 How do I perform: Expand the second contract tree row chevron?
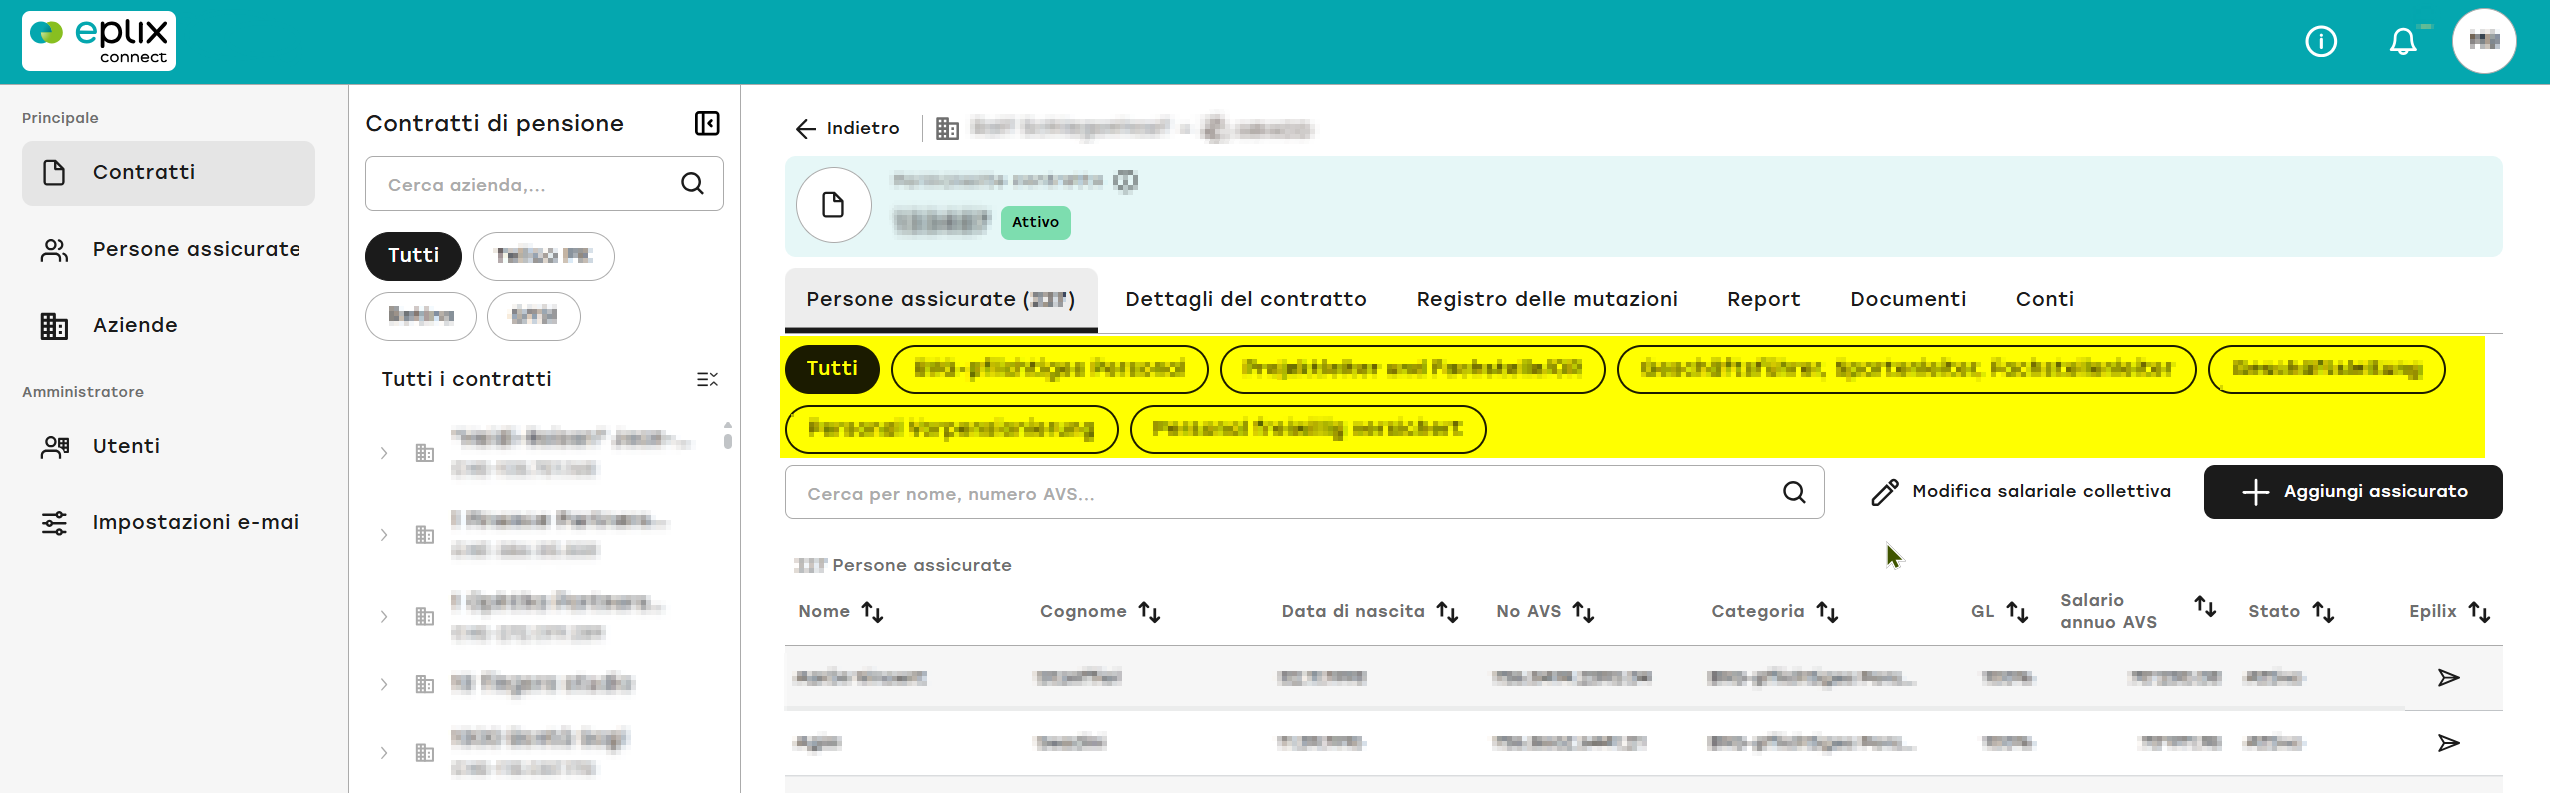click(x=384, y=535)
